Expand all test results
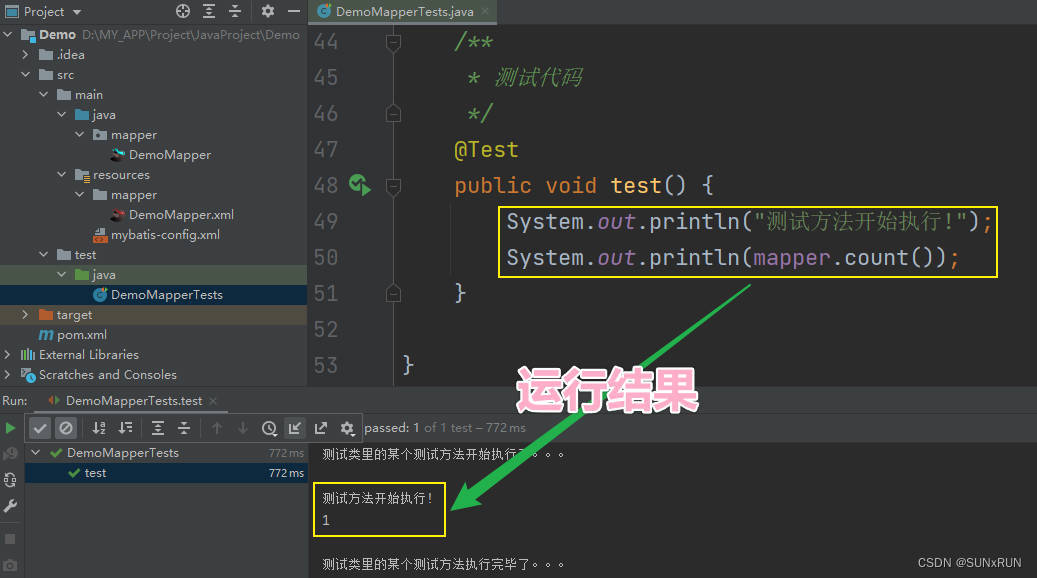Viewport: 1037px width, 578px height. point(157,428)
